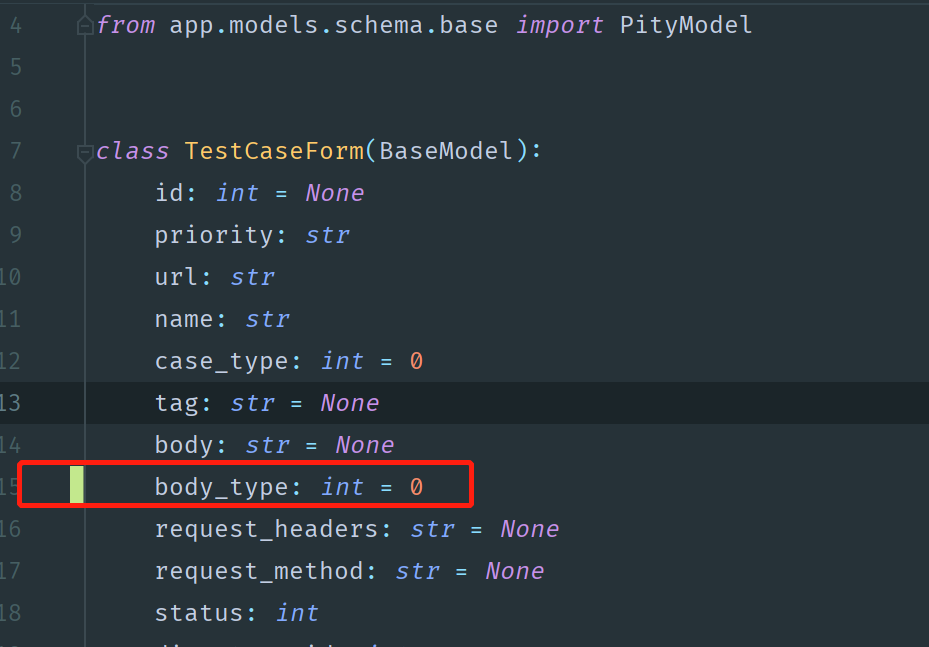
Task: Click the green change marker beside body_type
Action: [77, 486]
